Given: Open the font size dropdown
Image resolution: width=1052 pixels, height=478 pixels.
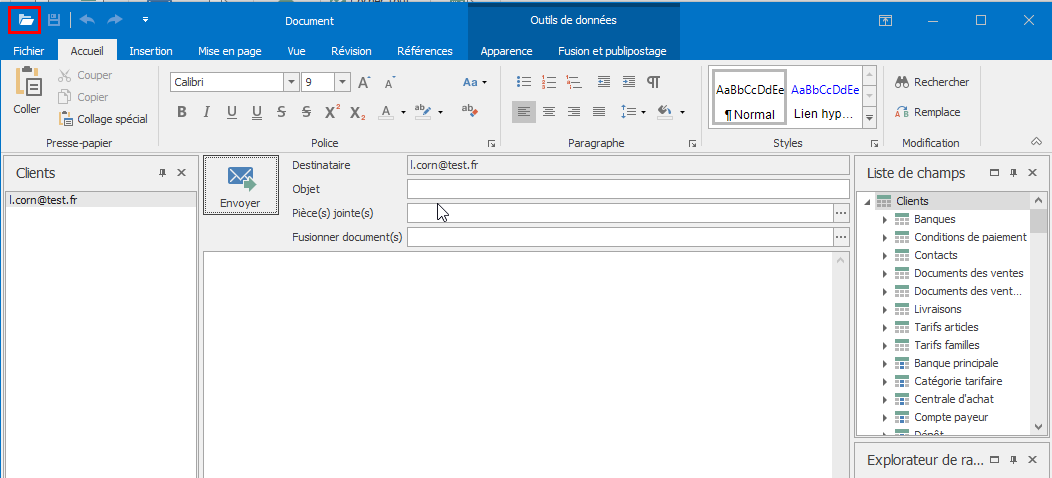Looking at the screenshot, I should point(342,82).
